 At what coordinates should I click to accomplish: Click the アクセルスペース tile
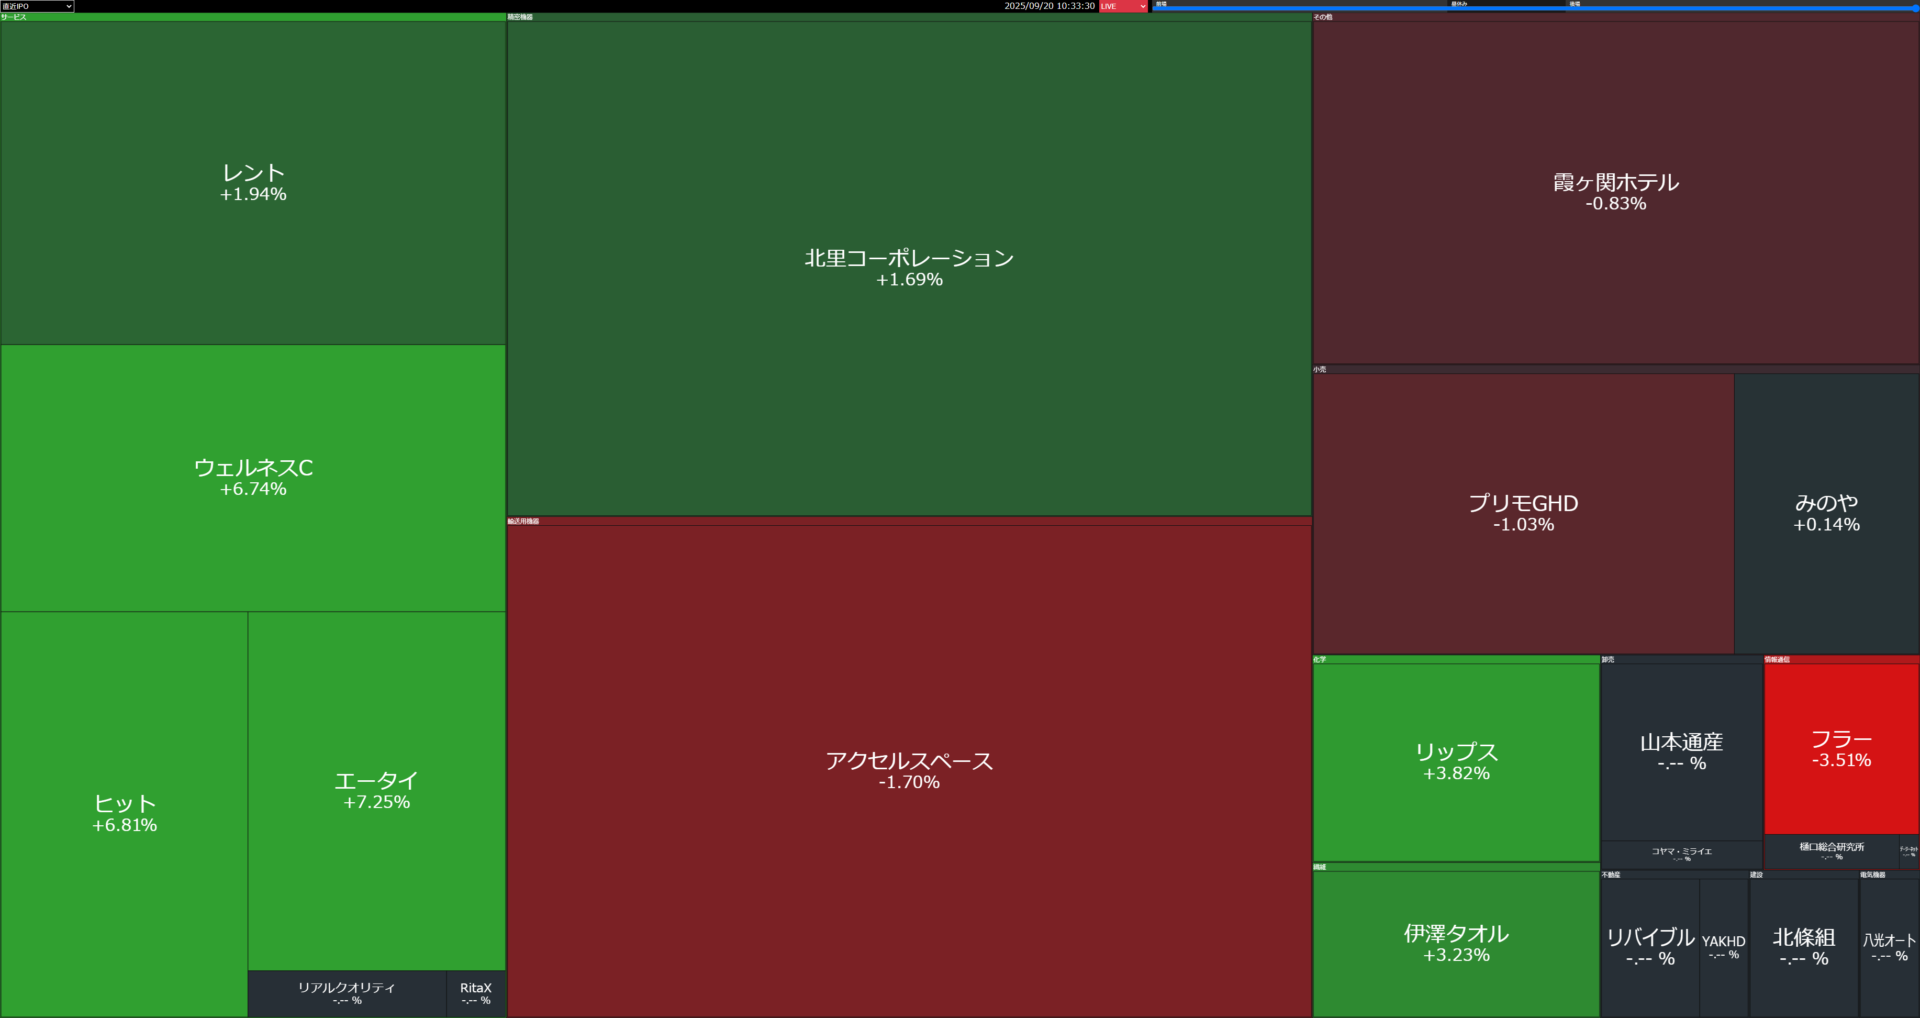(909, 770)
